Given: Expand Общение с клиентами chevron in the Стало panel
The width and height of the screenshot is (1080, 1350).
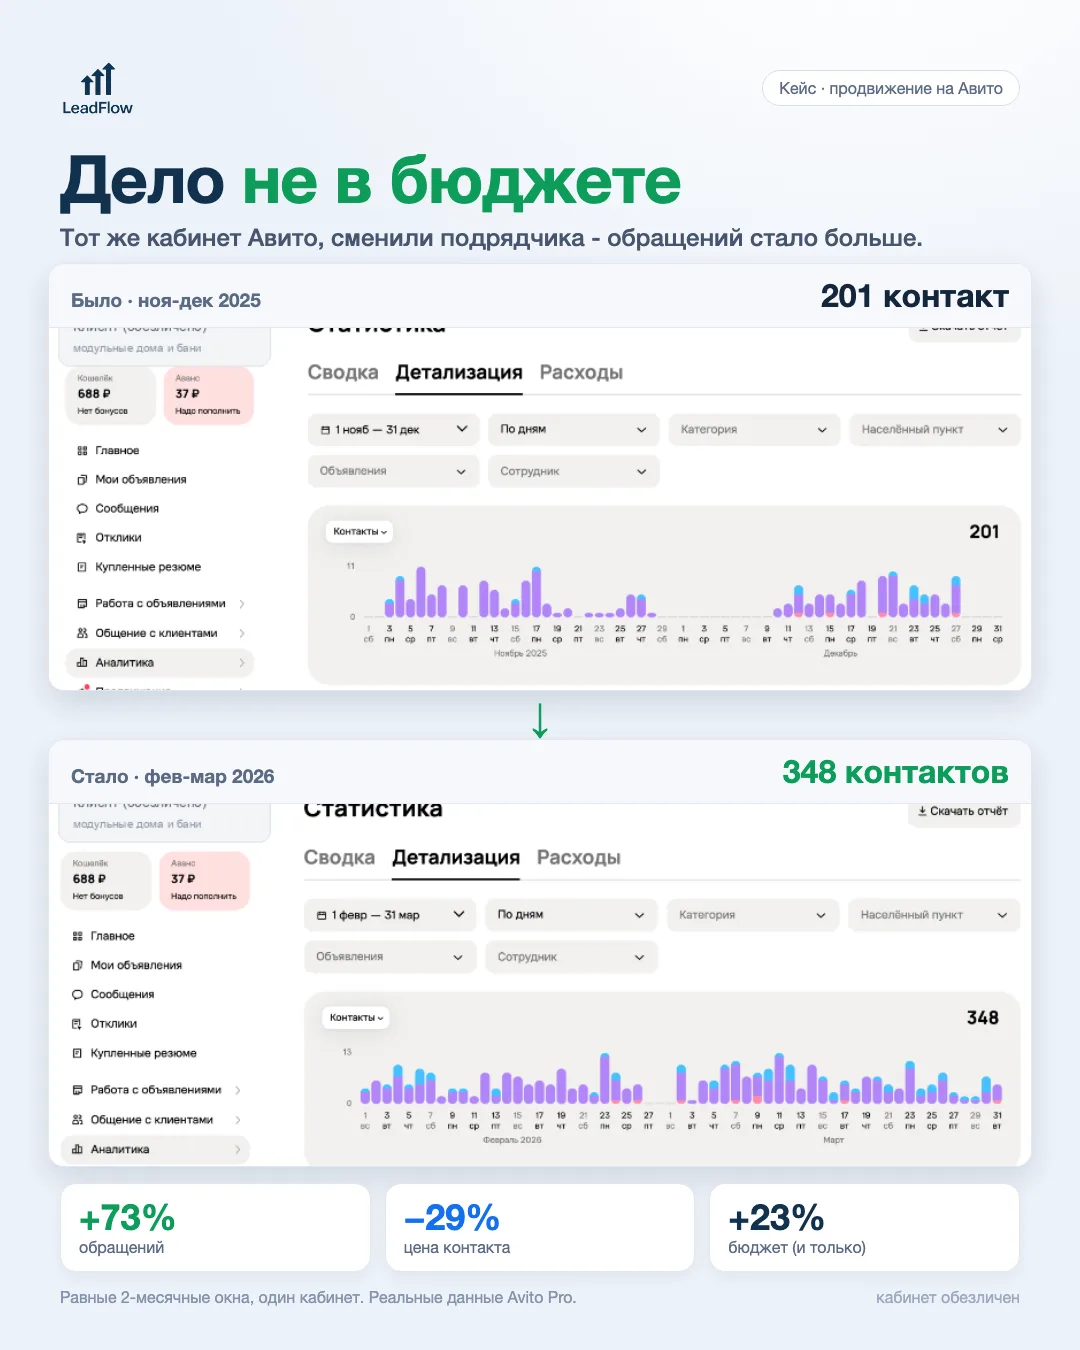Looking at the screenshot, I should [238, 1120].
